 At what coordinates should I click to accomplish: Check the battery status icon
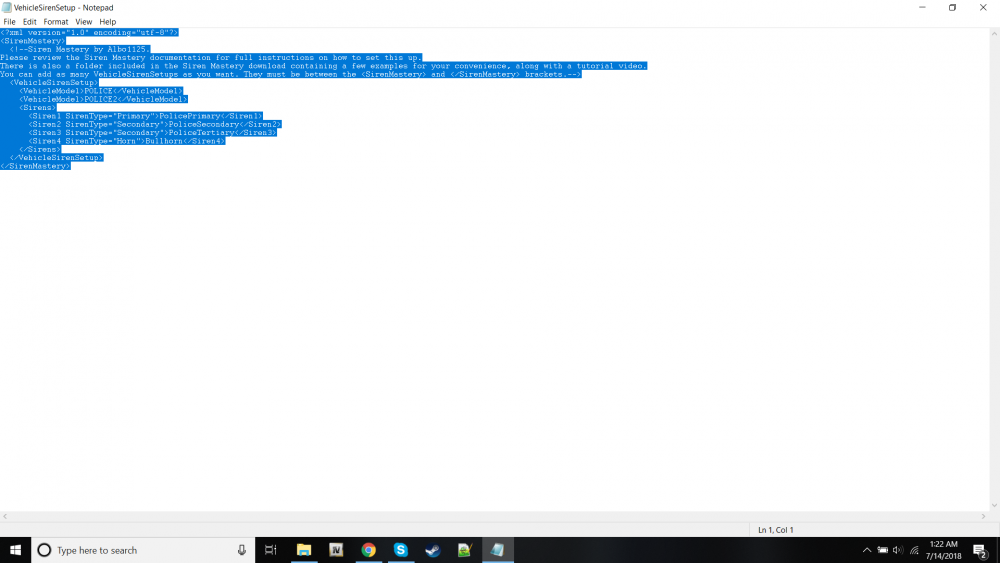pos(883,550)
